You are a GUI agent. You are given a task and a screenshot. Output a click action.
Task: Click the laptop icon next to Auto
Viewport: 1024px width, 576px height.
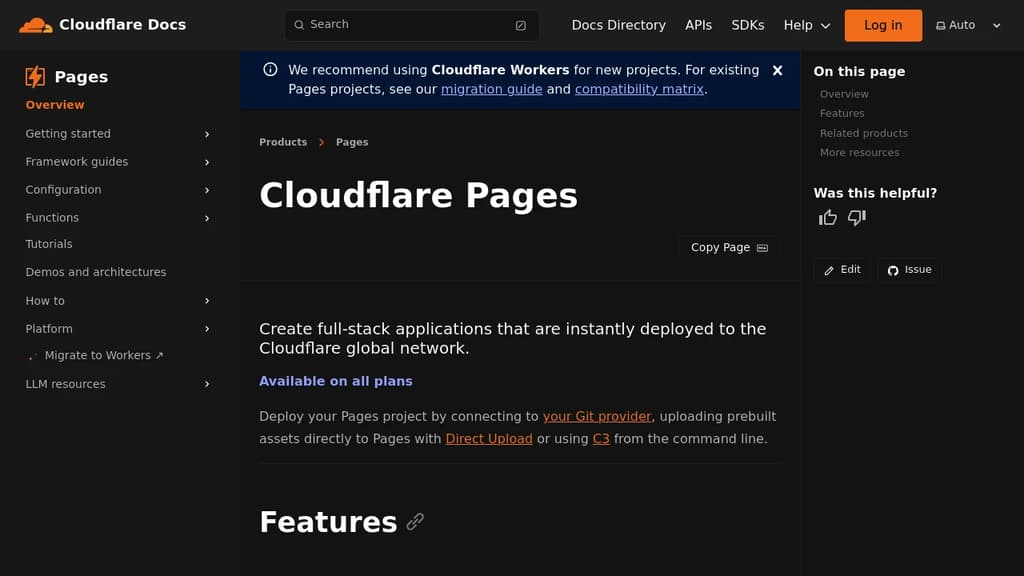[x=940, y=25]
